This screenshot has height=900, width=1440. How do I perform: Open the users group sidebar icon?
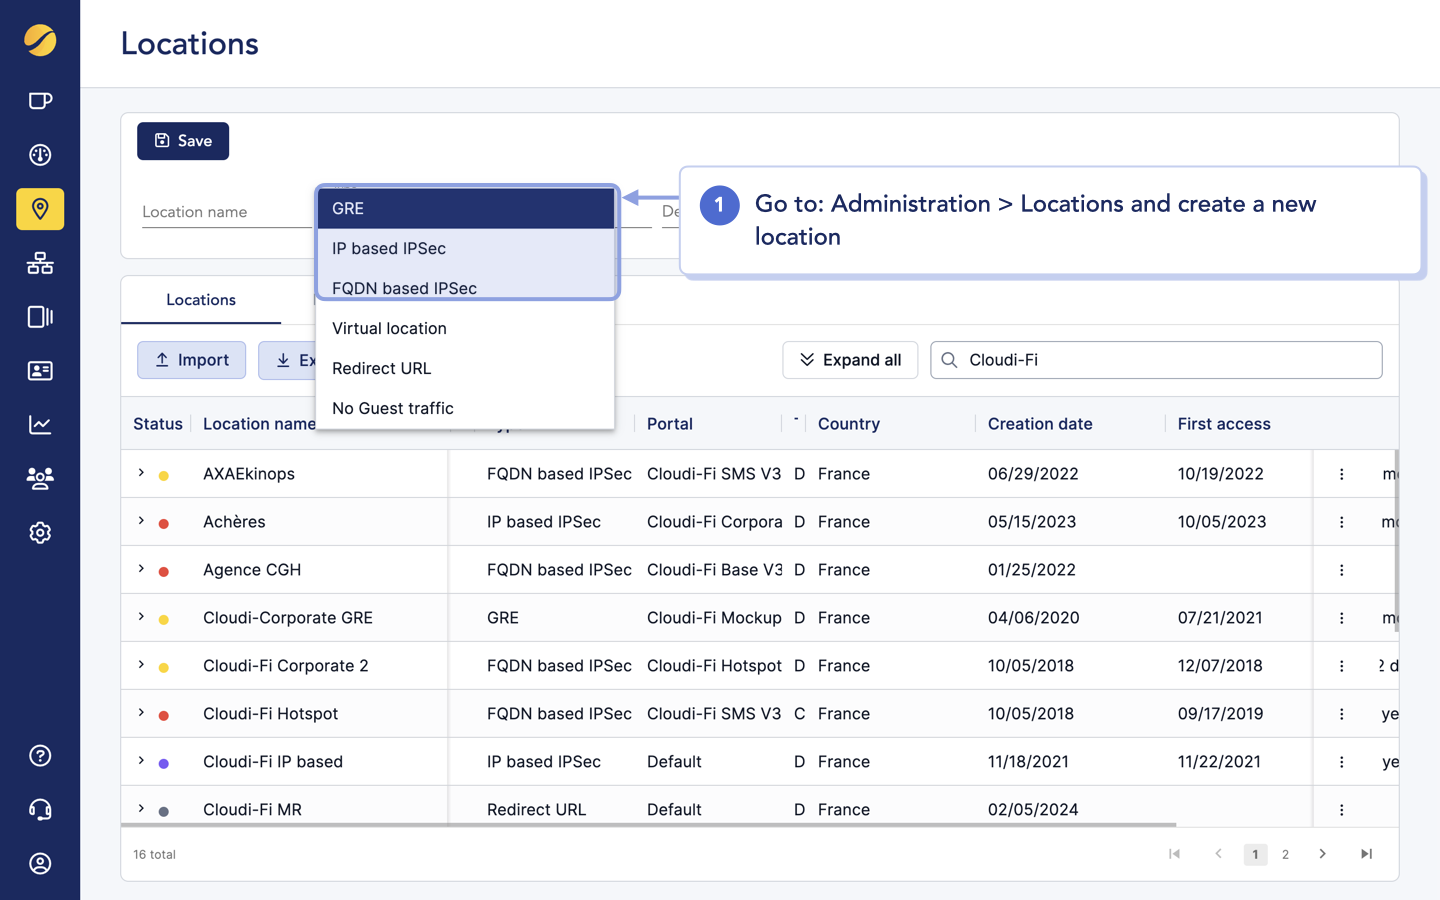click(x=40, y=479)
